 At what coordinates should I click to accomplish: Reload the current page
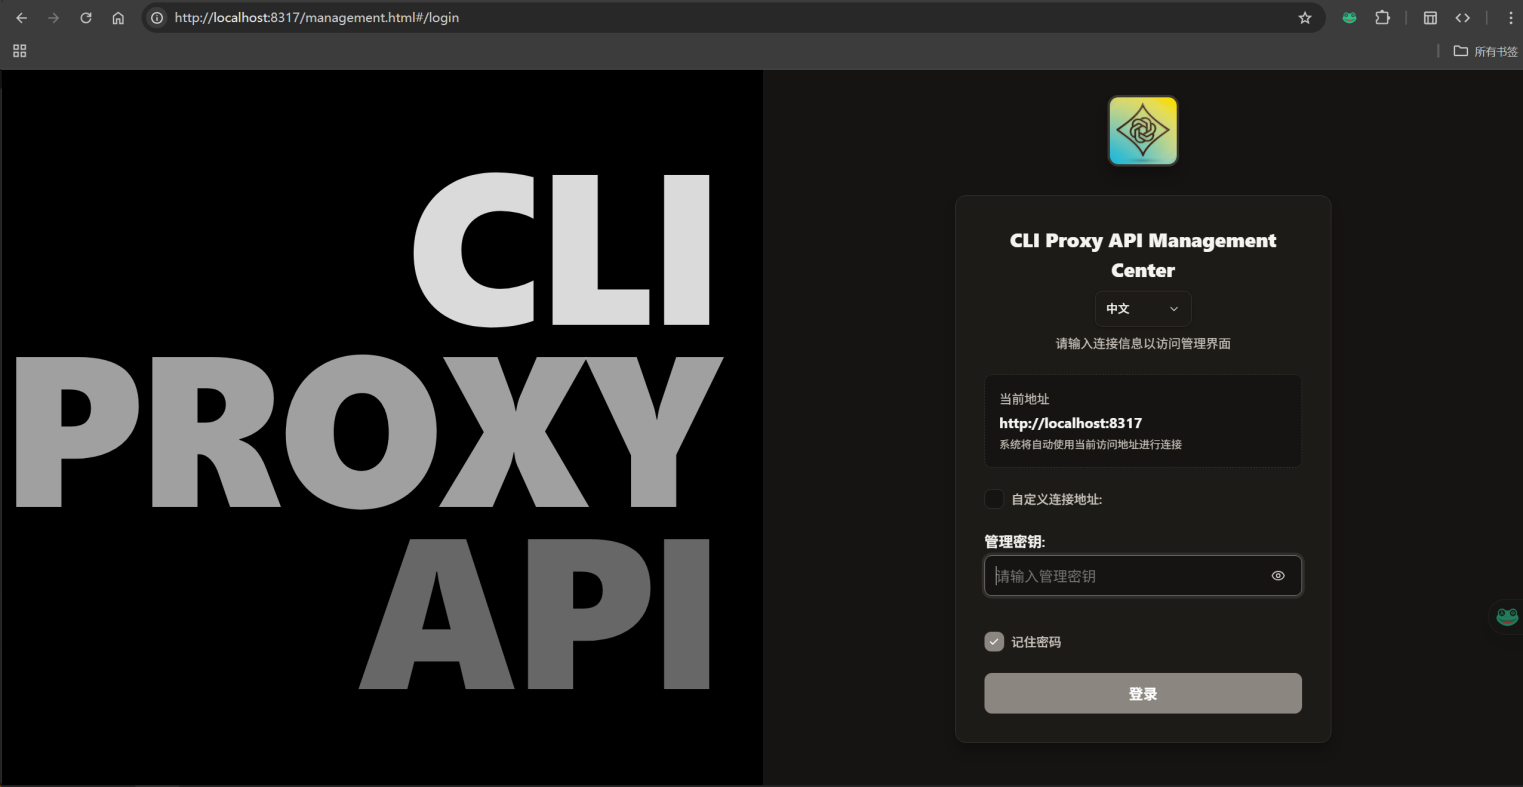[86, 18]
